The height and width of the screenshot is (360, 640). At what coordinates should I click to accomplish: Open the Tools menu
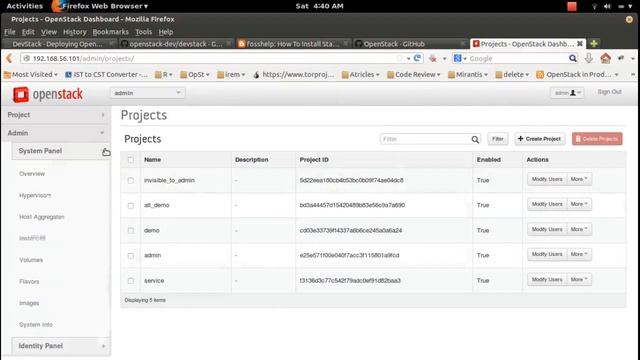(x=144, y=32)
